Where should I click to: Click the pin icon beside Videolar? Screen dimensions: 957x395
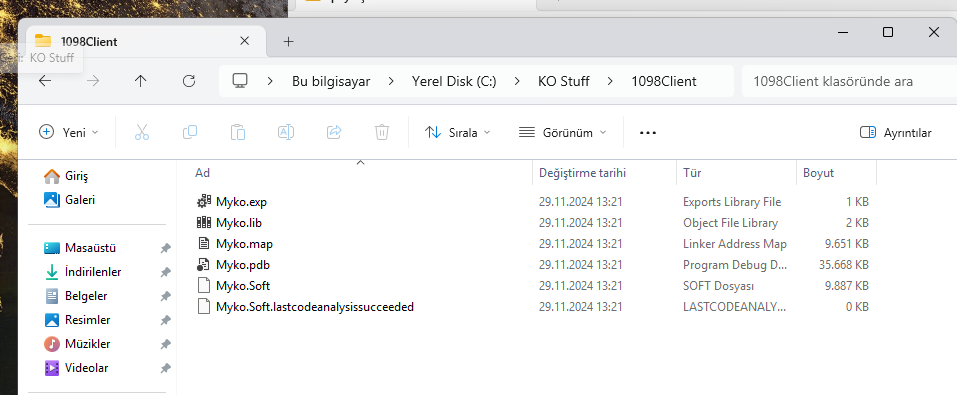(165, 368)
